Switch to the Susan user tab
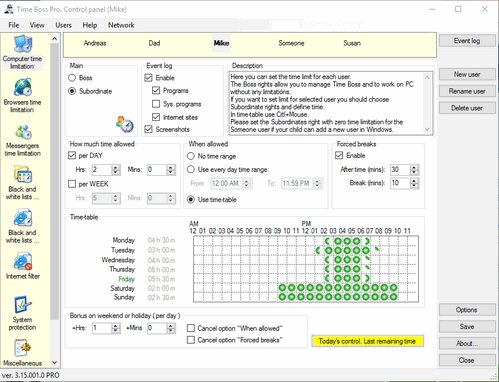This screenshot has height=382, width=499. click(x=352, y=43)
